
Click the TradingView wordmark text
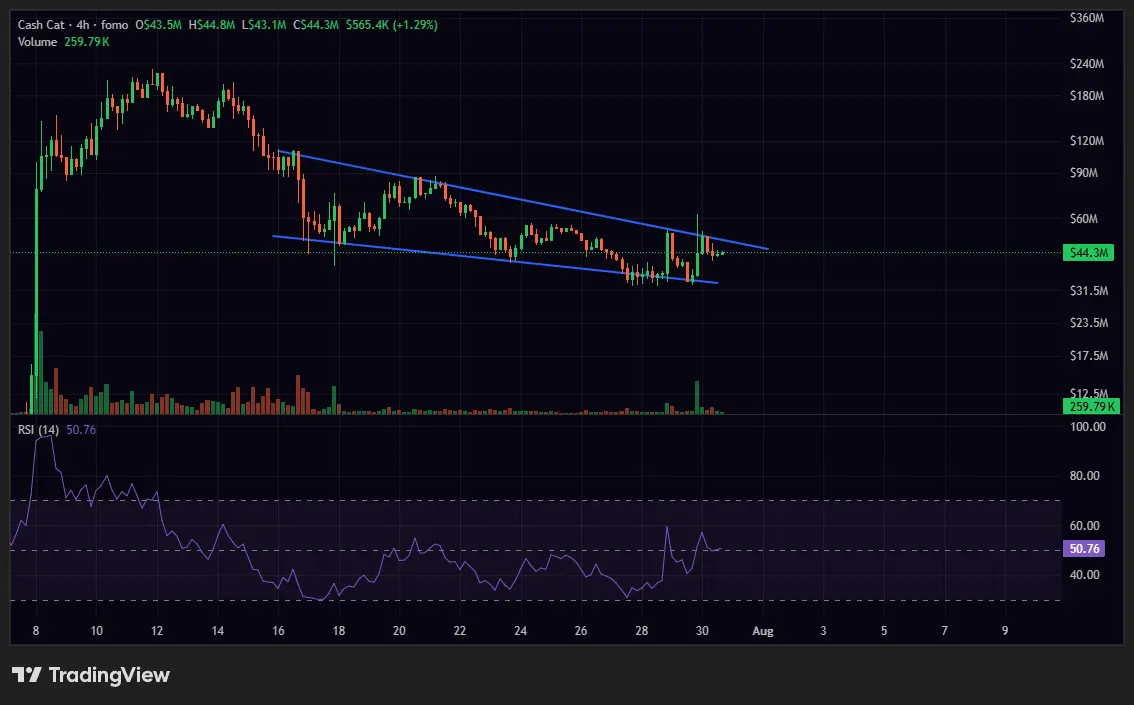(x=109, y=675)
